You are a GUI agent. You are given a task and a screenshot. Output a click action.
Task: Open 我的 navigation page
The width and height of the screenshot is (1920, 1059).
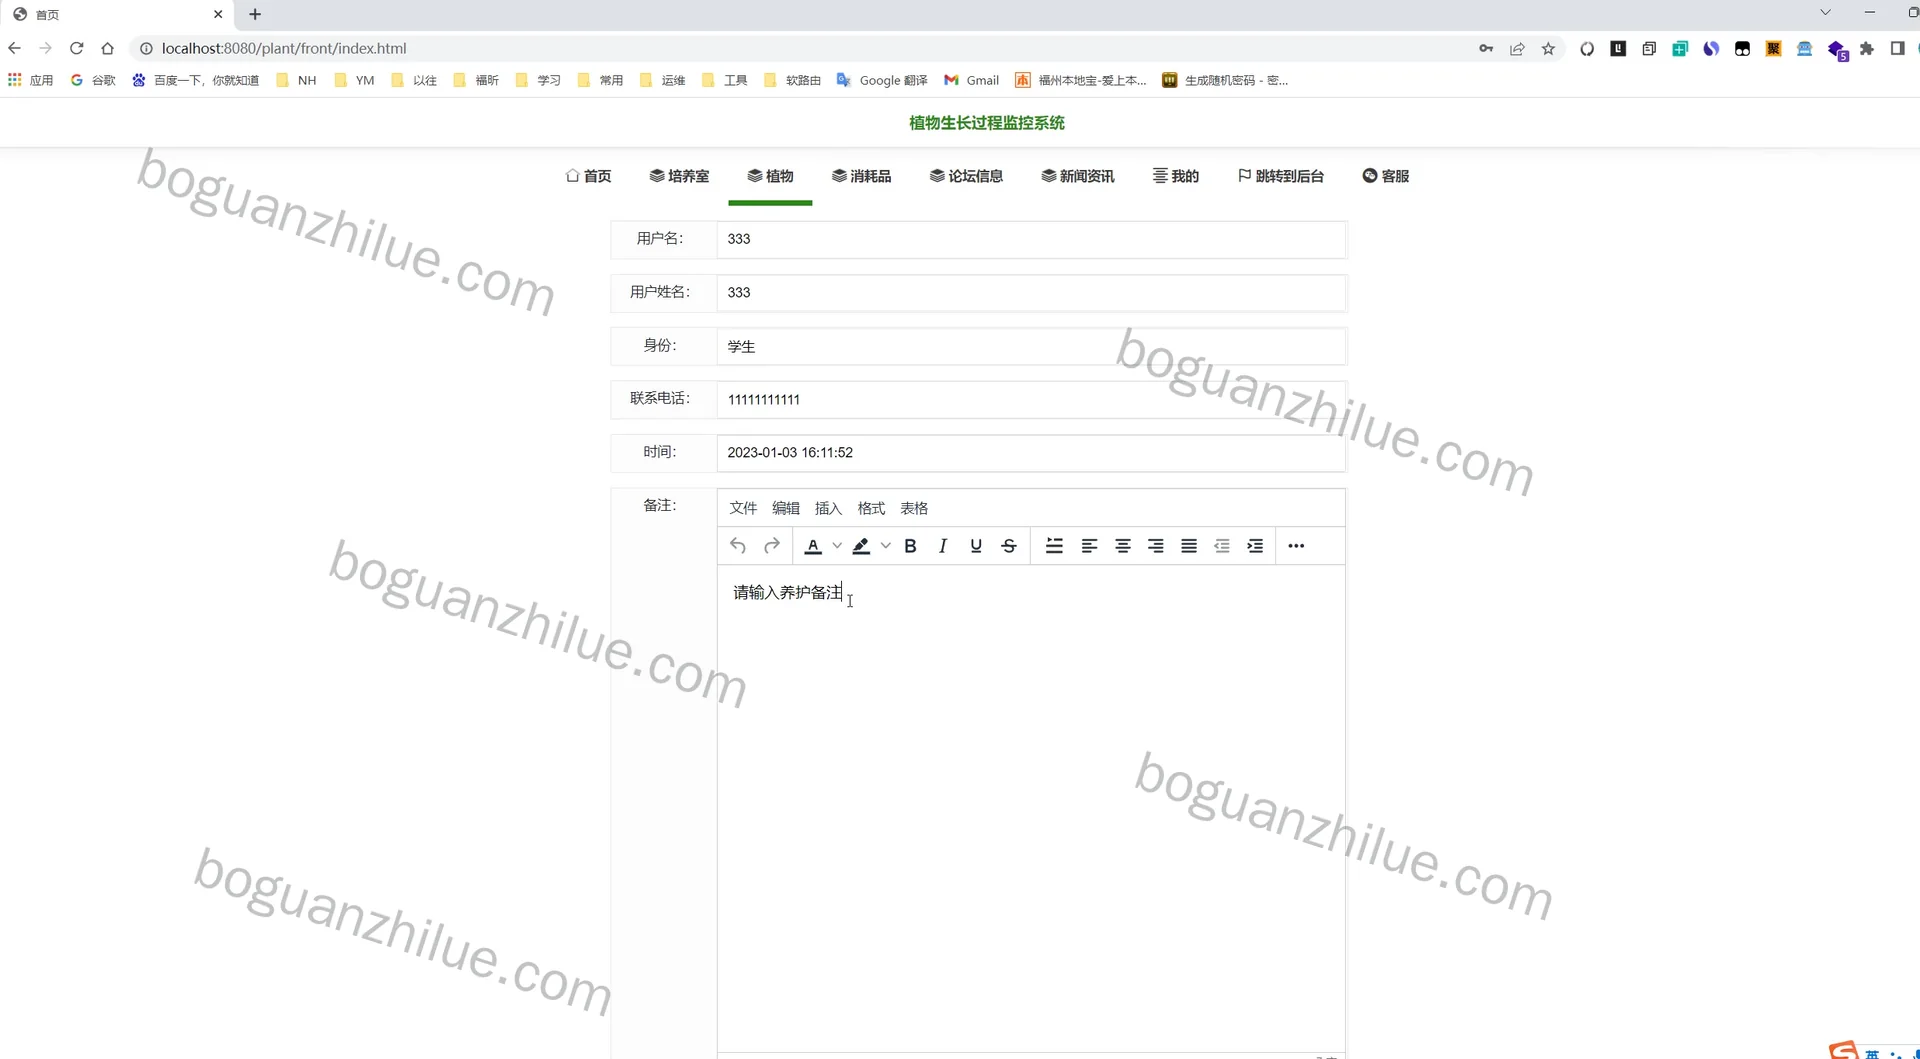[1176, 176]
